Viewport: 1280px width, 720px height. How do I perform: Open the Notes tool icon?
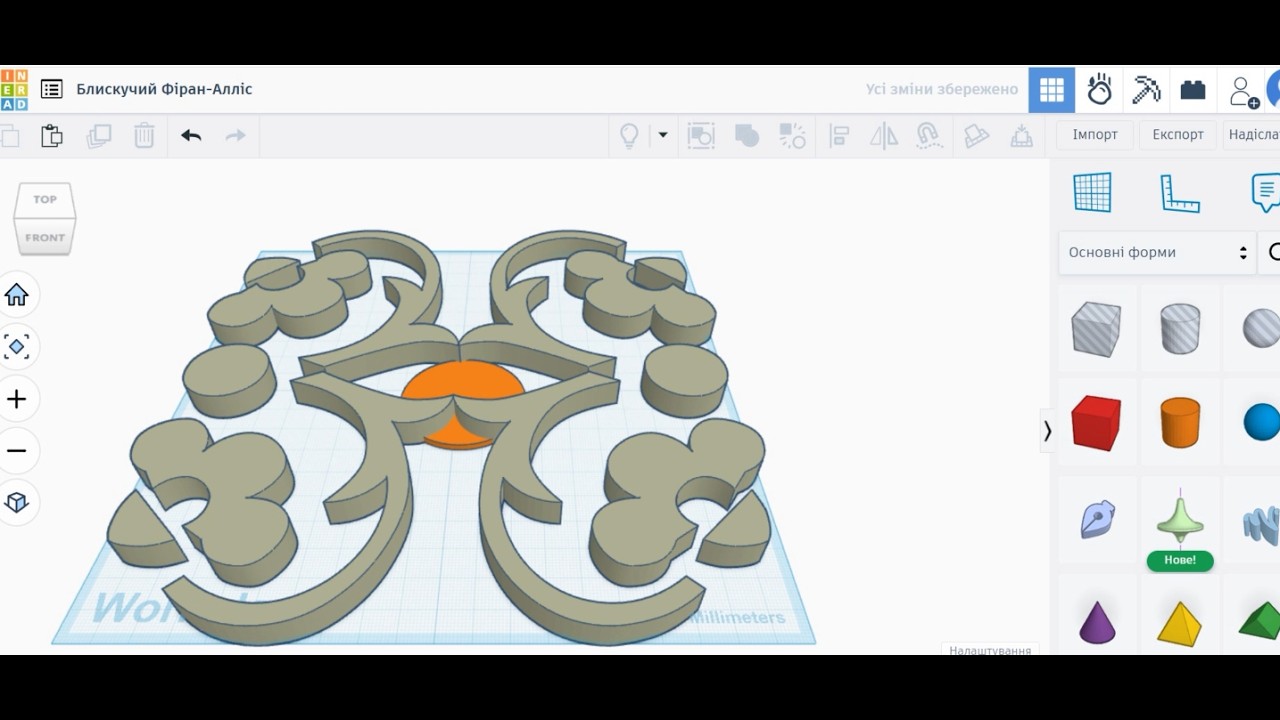(x=1265, y=192)
